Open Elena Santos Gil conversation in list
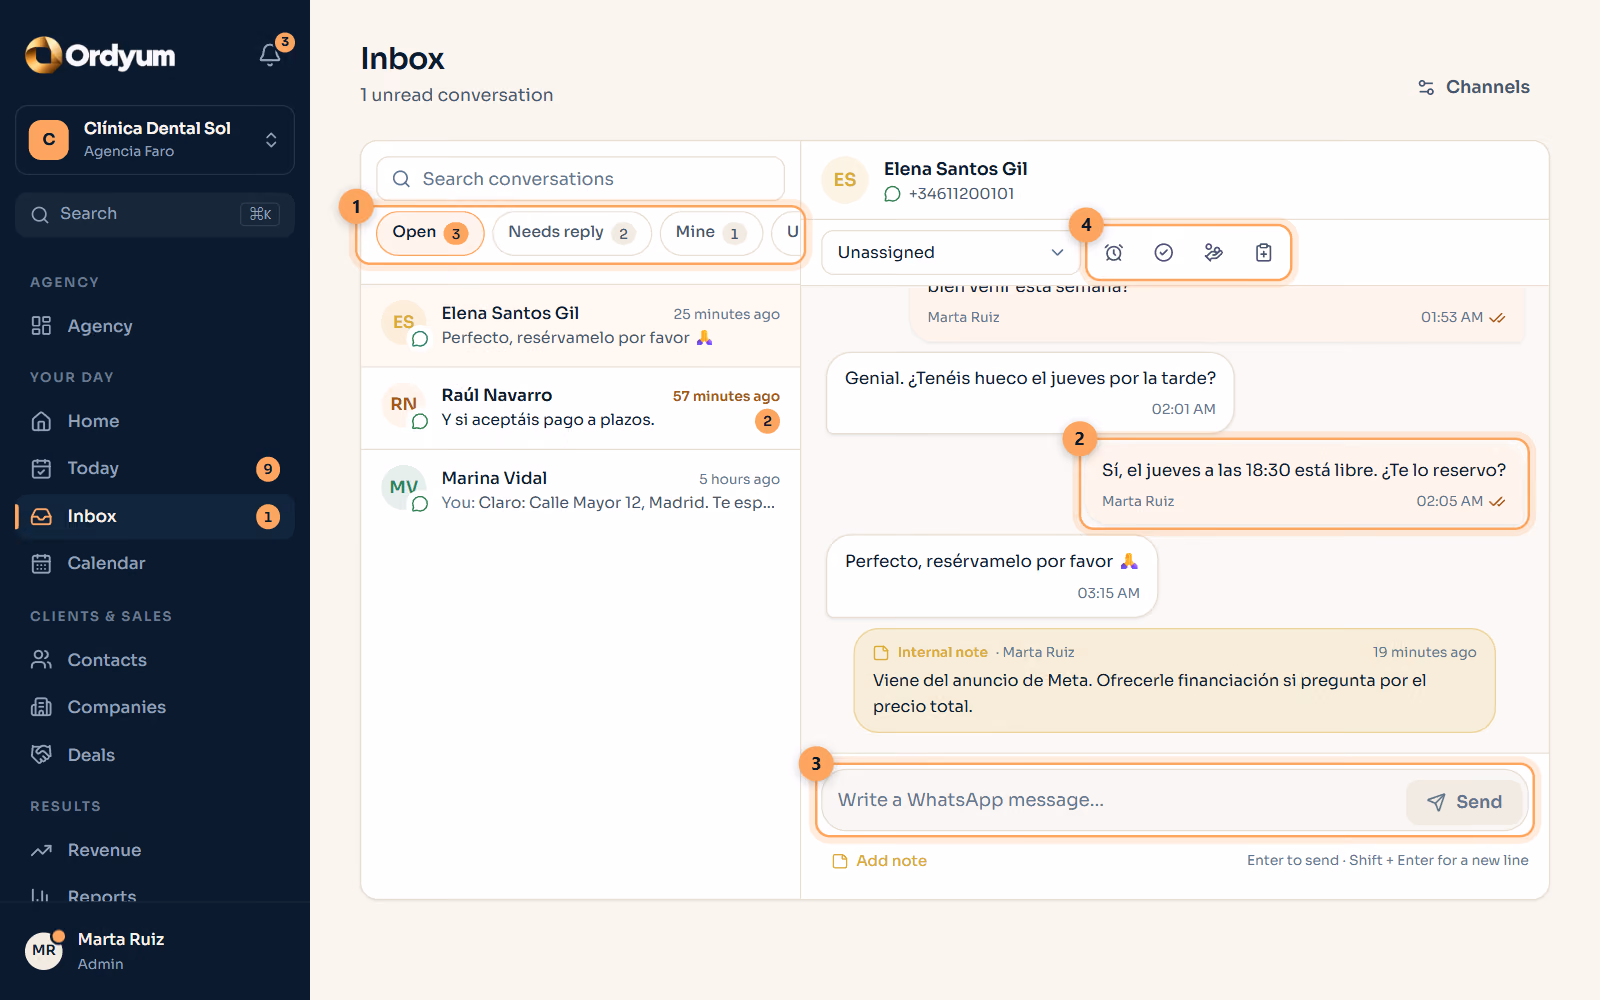 click(580, 326)
